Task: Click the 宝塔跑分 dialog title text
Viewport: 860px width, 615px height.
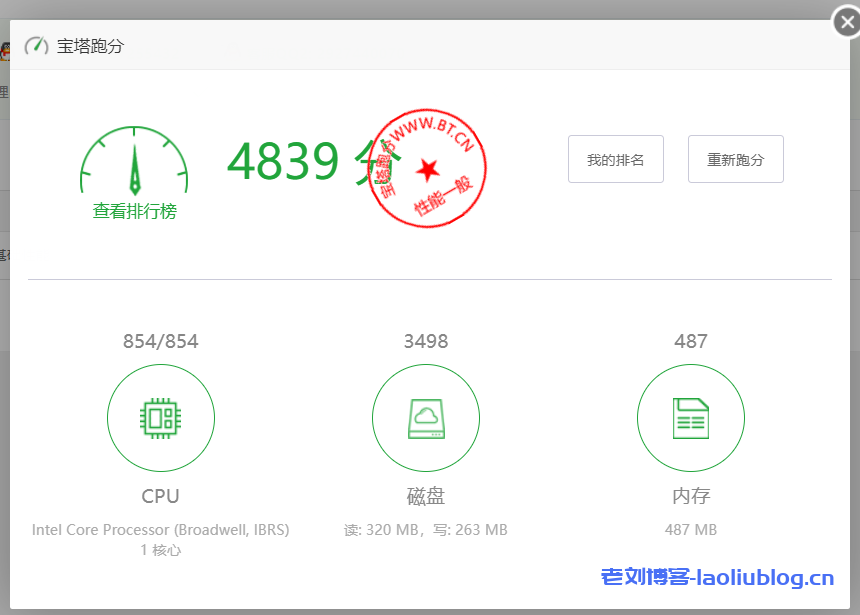Action: coord(90,46)
